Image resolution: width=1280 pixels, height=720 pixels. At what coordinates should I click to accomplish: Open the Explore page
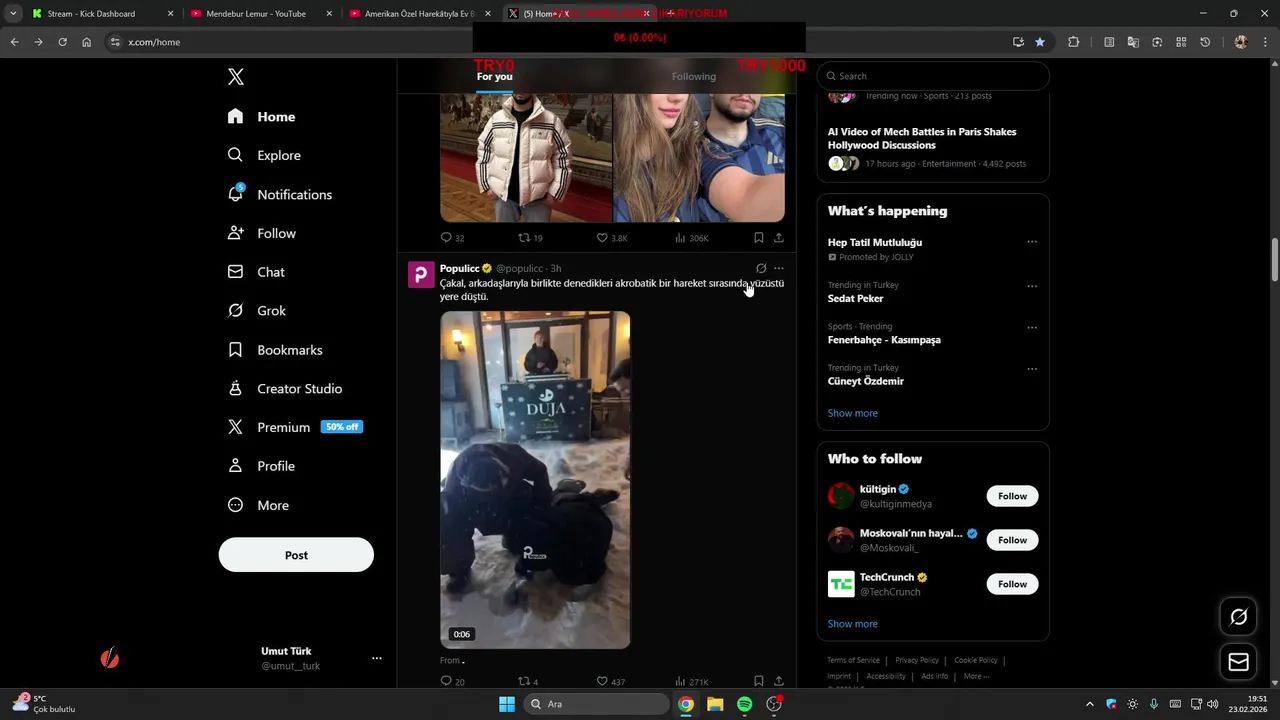click(x=264, y=155)
